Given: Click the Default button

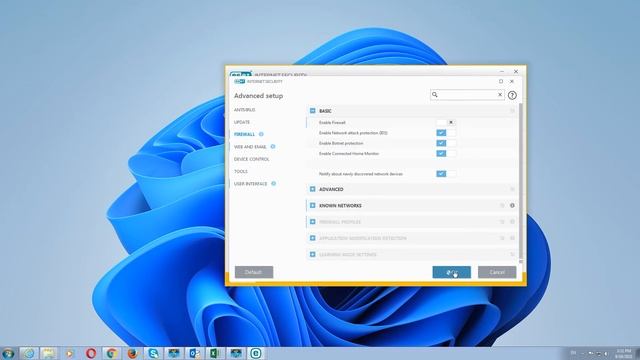Looking at the screenshot, I should pyautogui.click(x=254, y=272).
